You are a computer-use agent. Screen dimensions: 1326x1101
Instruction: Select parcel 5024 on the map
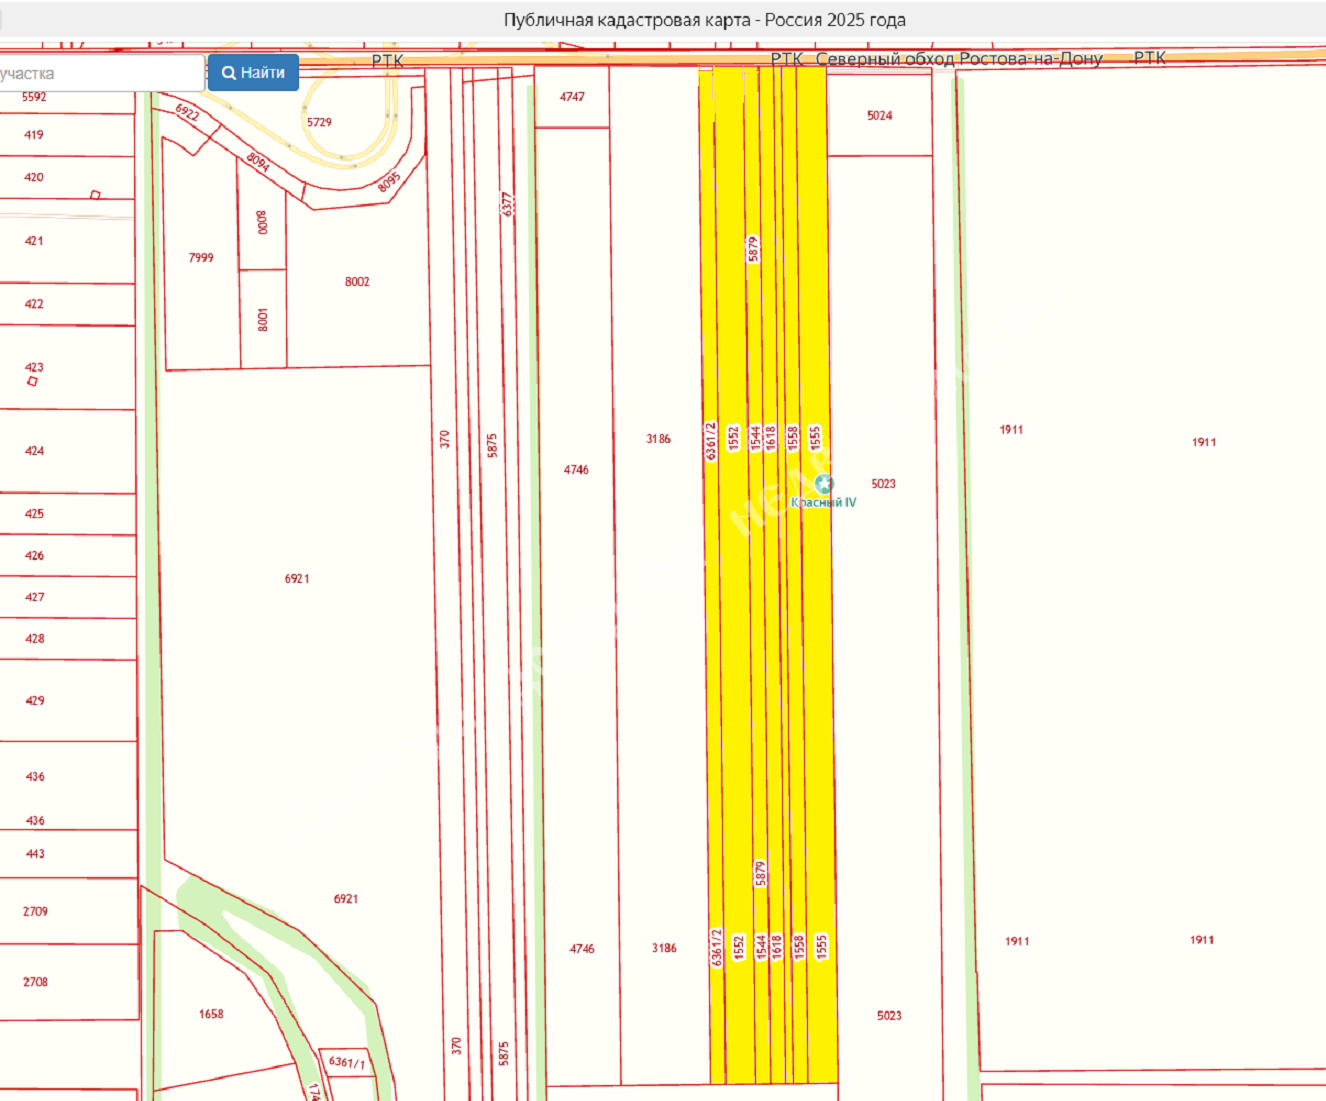[880, 116]
